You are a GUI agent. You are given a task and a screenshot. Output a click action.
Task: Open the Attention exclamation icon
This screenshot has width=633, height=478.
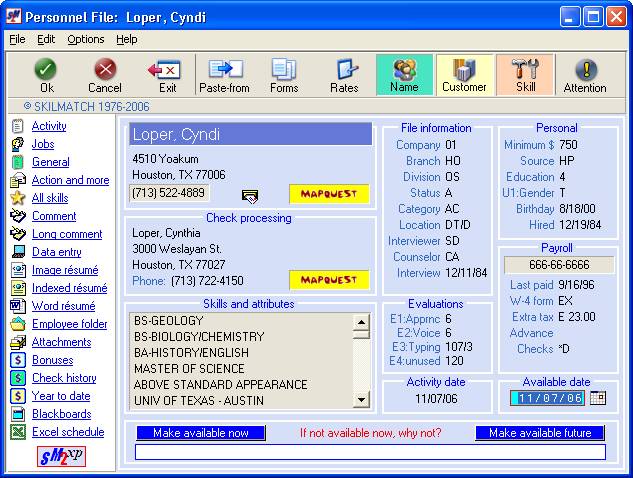[586, 69]
